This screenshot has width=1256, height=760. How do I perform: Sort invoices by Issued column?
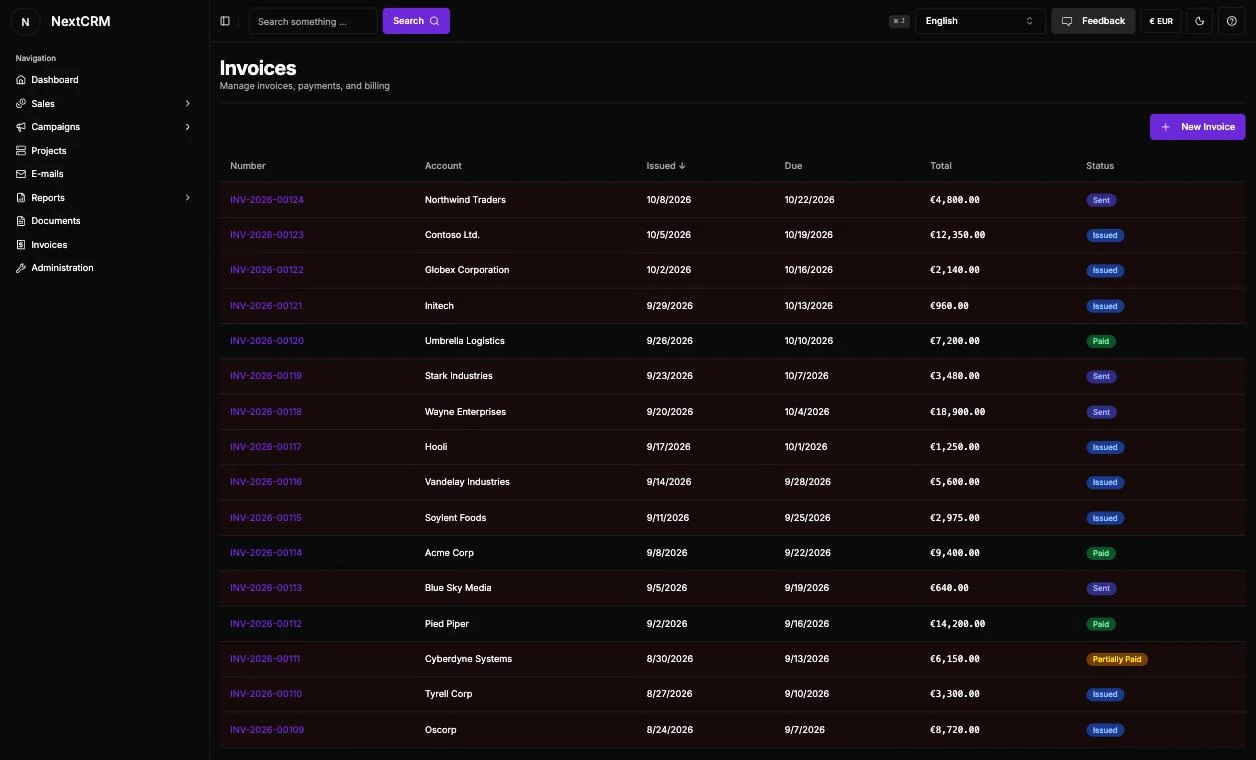[666, 166]
